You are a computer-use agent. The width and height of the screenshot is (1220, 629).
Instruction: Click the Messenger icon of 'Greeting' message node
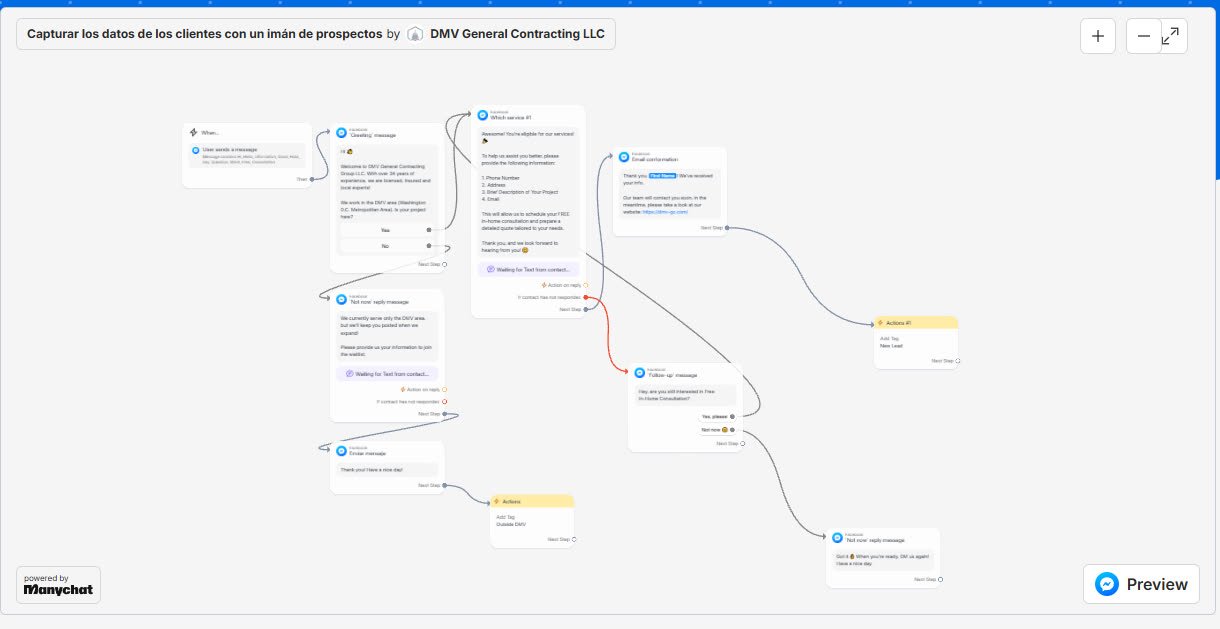(x=341, y=133)
